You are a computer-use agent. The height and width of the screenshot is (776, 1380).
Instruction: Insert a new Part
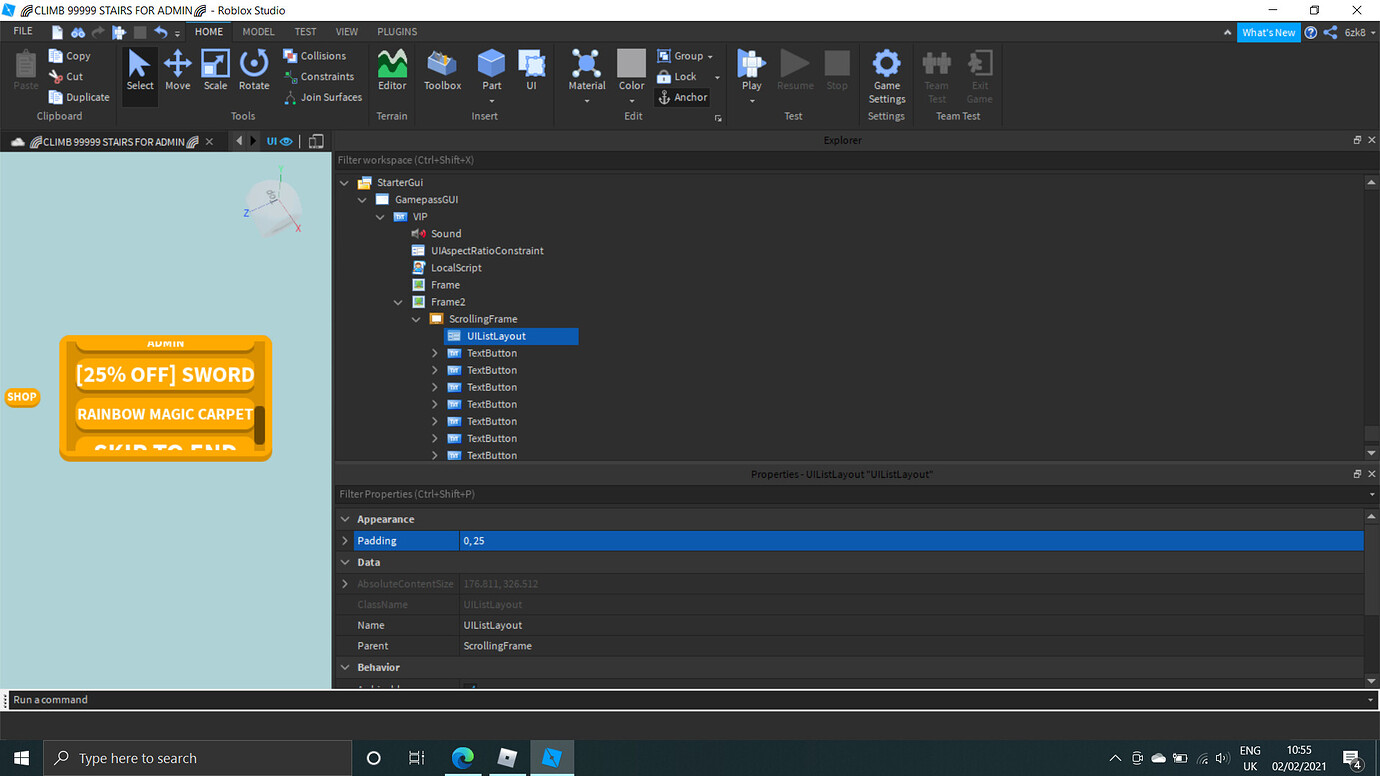[x=491, y=70]
